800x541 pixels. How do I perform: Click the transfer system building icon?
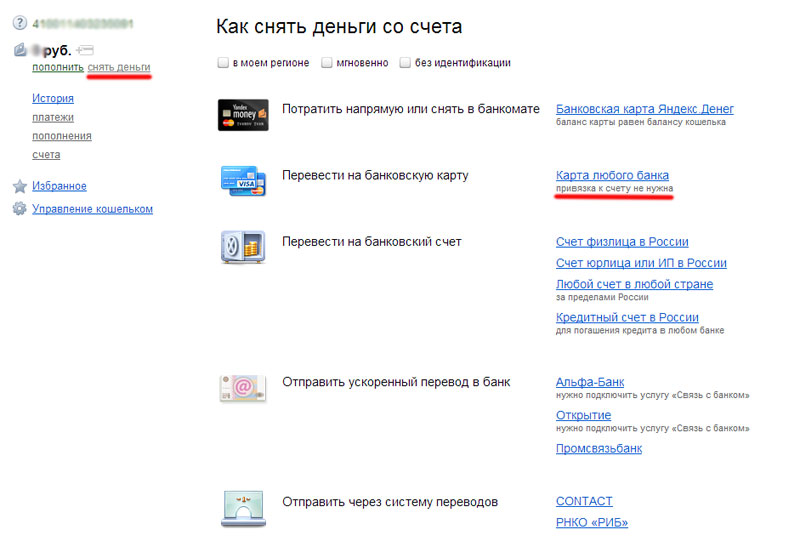click(x=243, y=508)
